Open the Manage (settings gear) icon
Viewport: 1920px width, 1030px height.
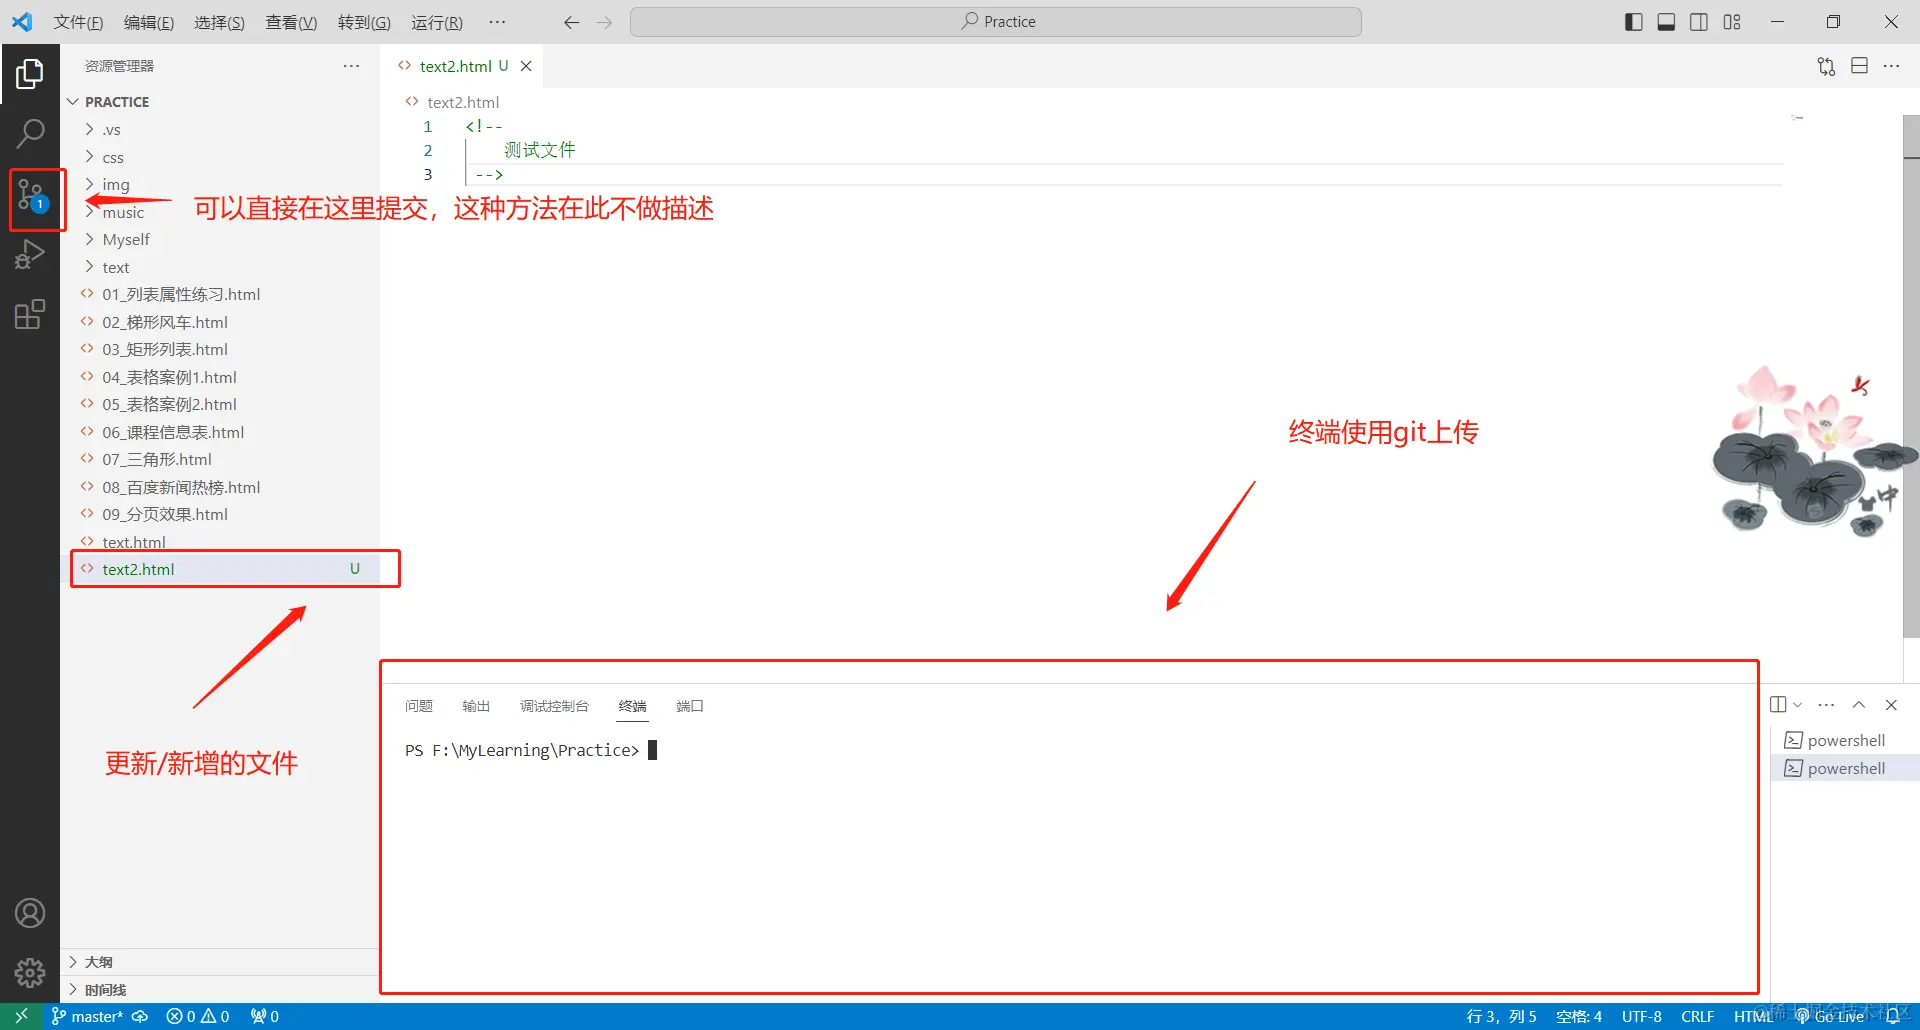coord(31,972)
